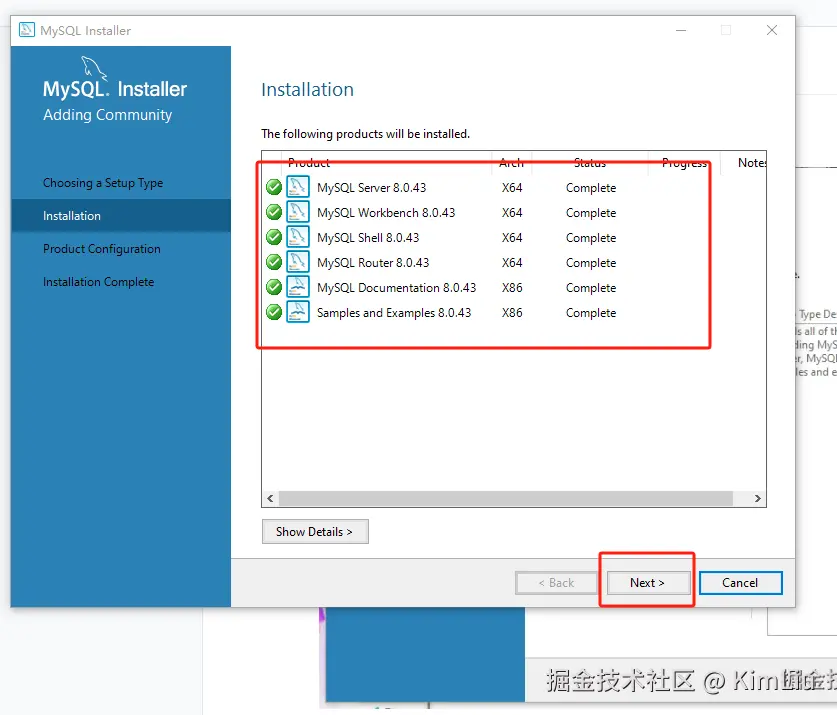The height and width of the screenshot is (715, 837).
Task: Click the Next button
Action: (648, 583)
